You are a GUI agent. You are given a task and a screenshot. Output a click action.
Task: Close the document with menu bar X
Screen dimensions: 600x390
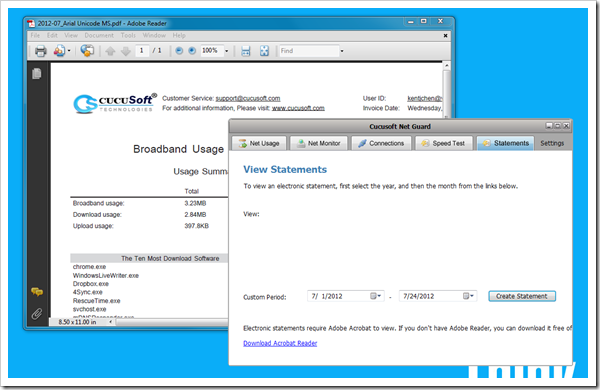tap(445, 36)
